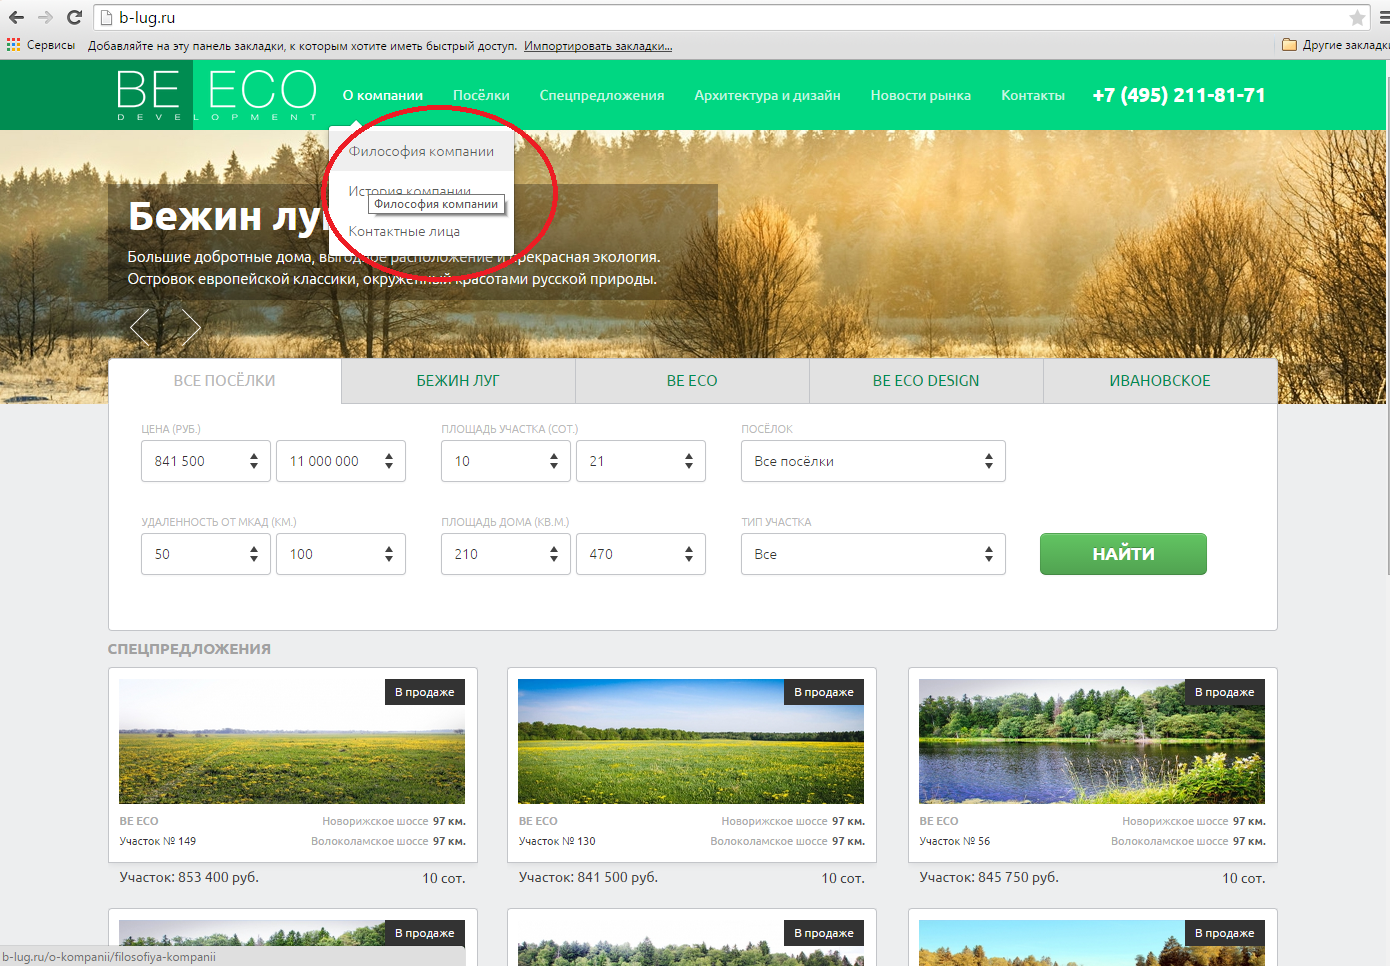Open Новости рынка in navigation
This screenshot has width=1390, height=966.
pyautogui.click(x=920, y=95)
